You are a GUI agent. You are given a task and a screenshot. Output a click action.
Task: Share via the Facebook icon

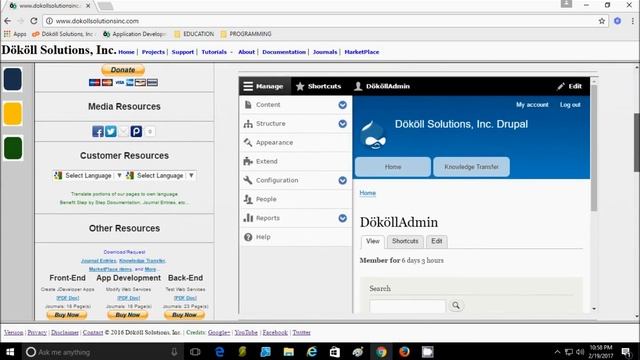coord(98,131)
